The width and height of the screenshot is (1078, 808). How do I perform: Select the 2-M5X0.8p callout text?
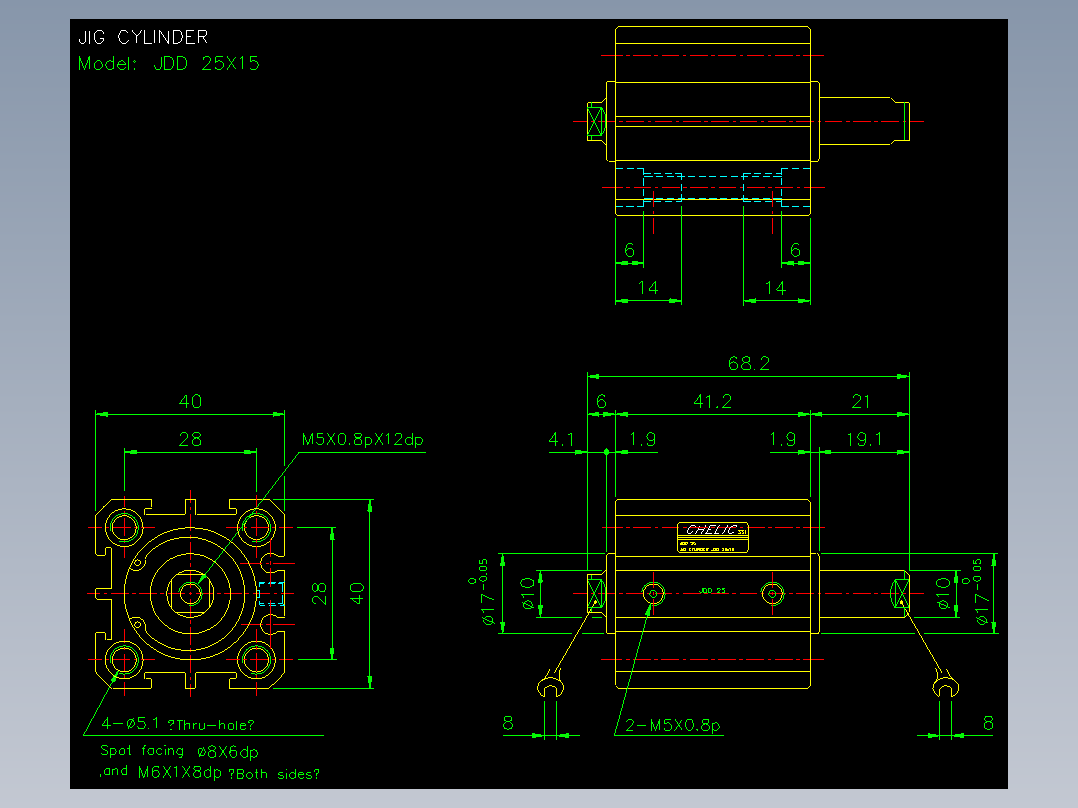(x=673, y=725)
